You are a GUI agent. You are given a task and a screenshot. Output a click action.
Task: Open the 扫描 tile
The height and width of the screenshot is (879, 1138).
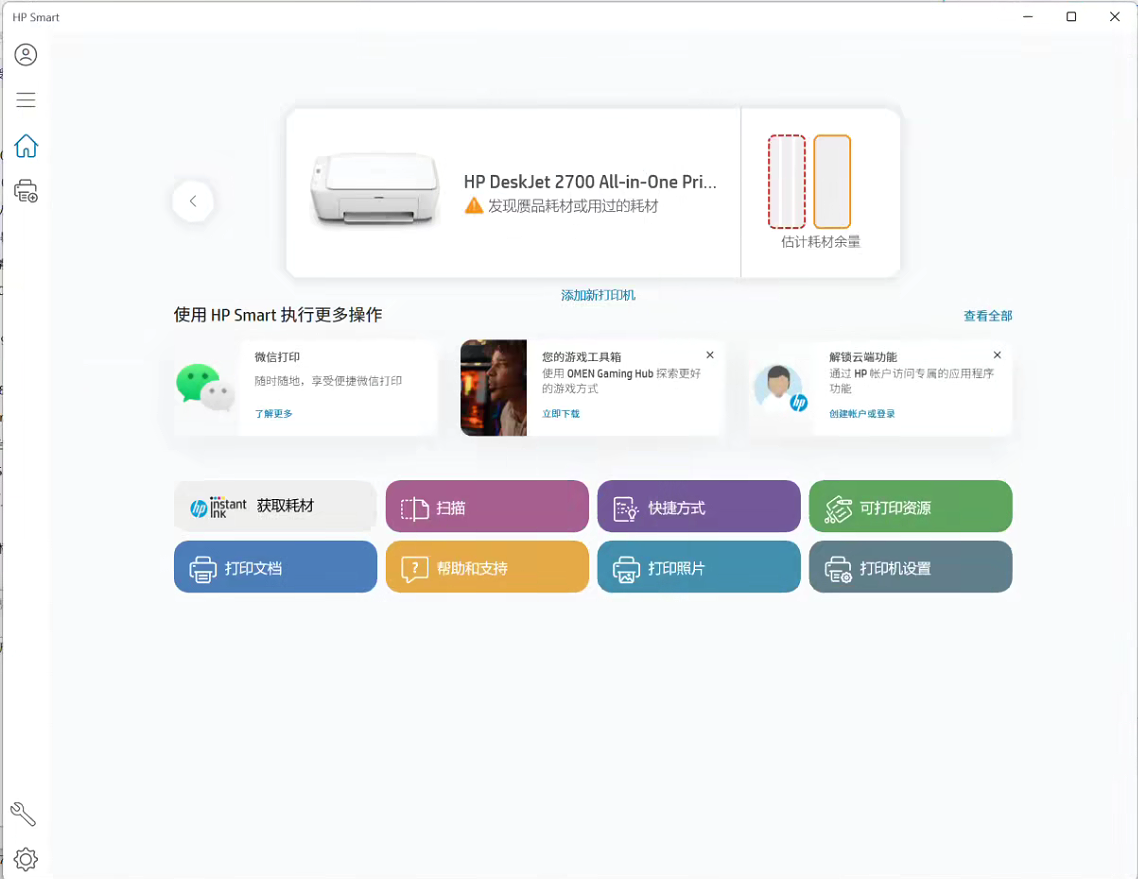point(487,506)
